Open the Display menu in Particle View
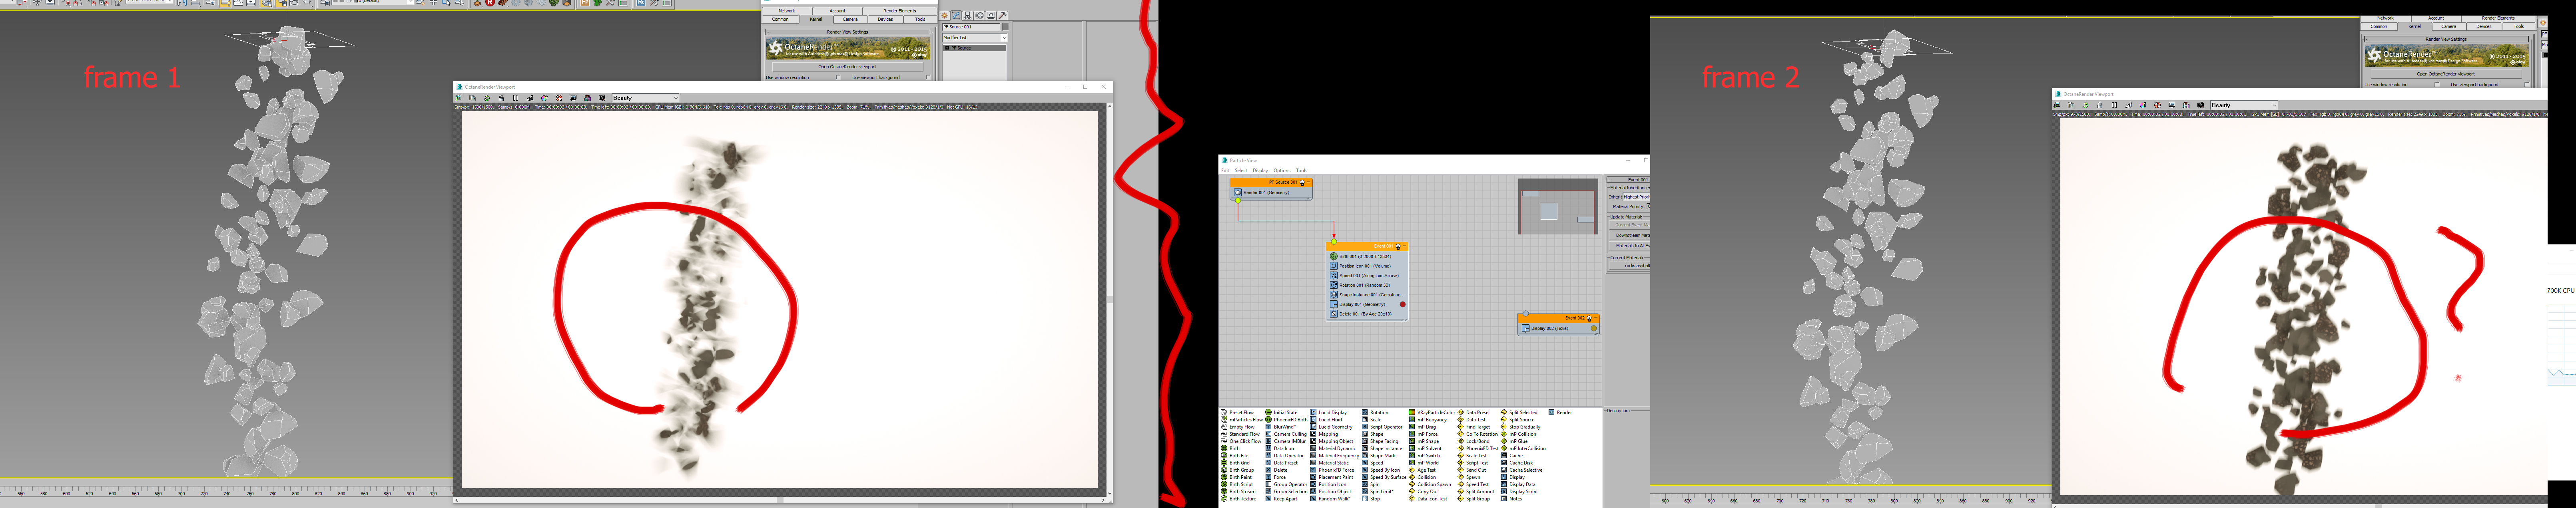2576x508 pixels. (1260, 170)
